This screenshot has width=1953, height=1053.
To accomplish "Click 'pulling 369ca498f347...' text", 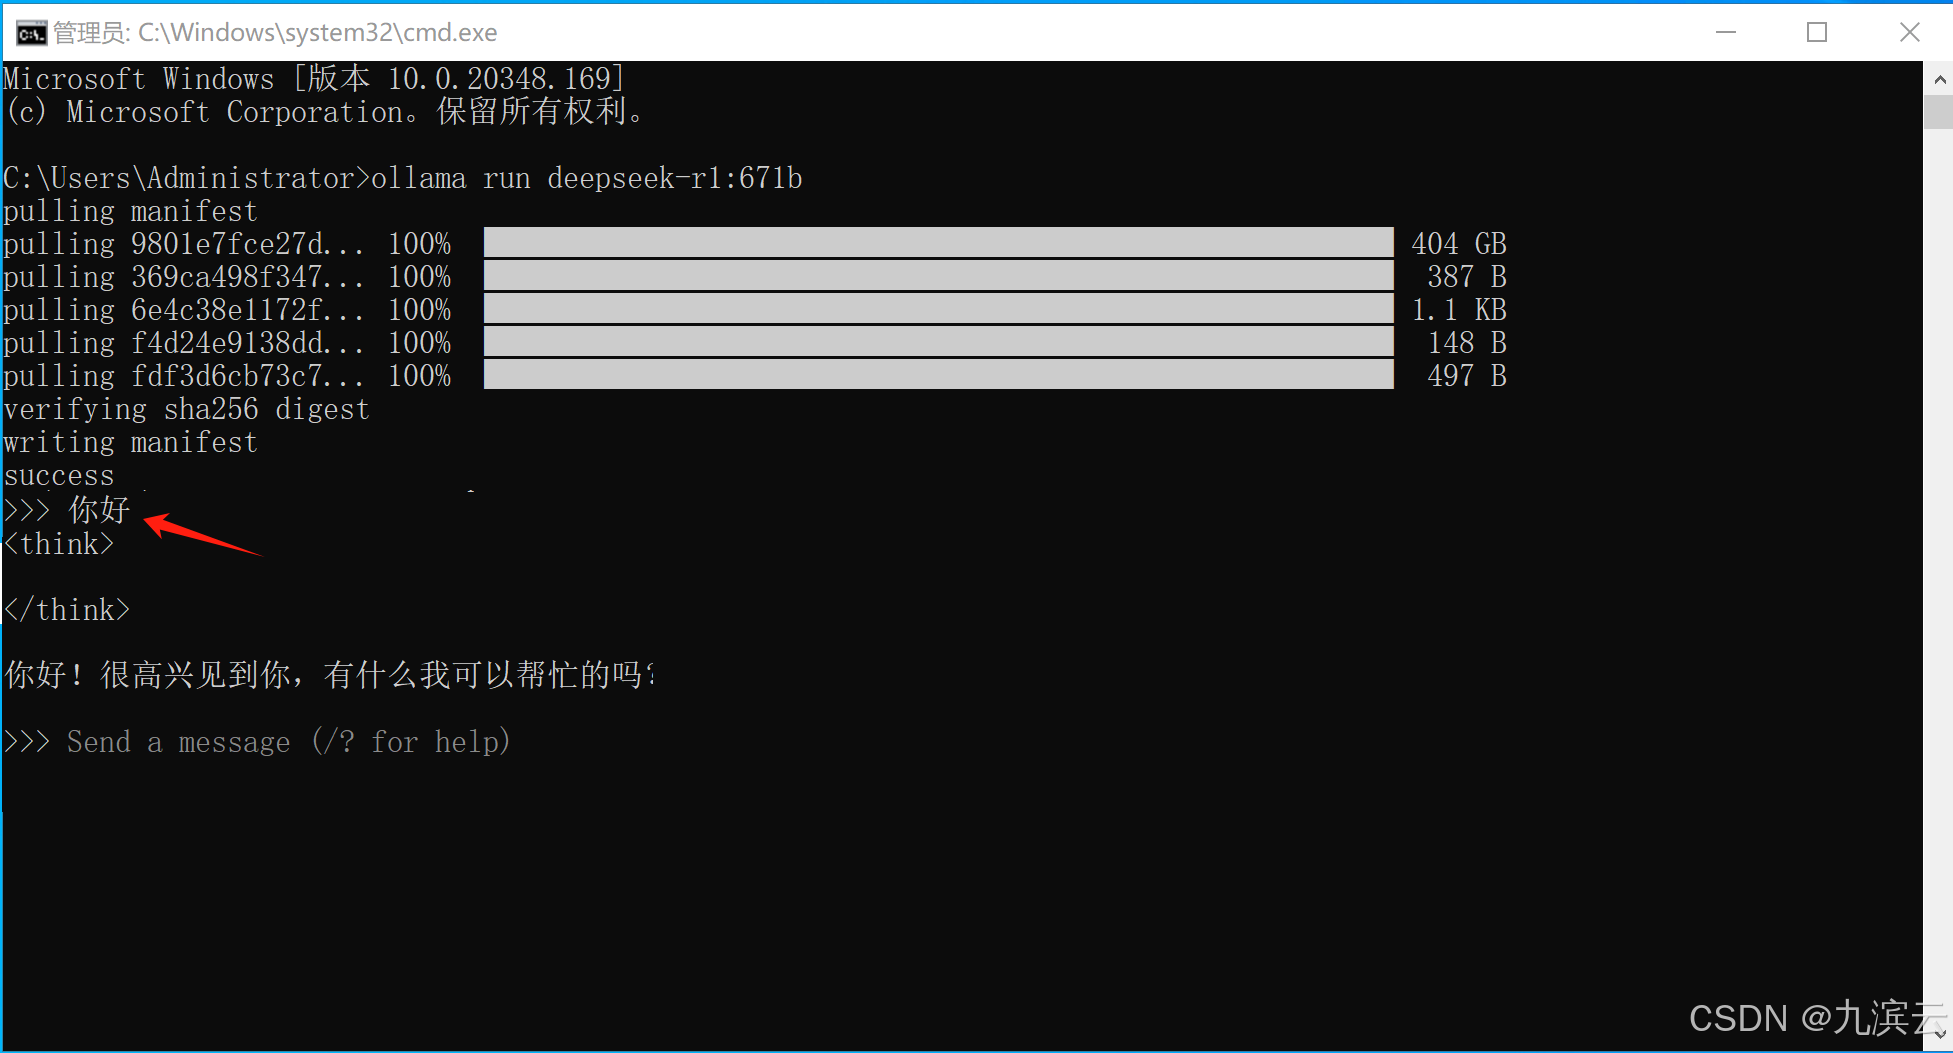I will (x=184, y=277).
